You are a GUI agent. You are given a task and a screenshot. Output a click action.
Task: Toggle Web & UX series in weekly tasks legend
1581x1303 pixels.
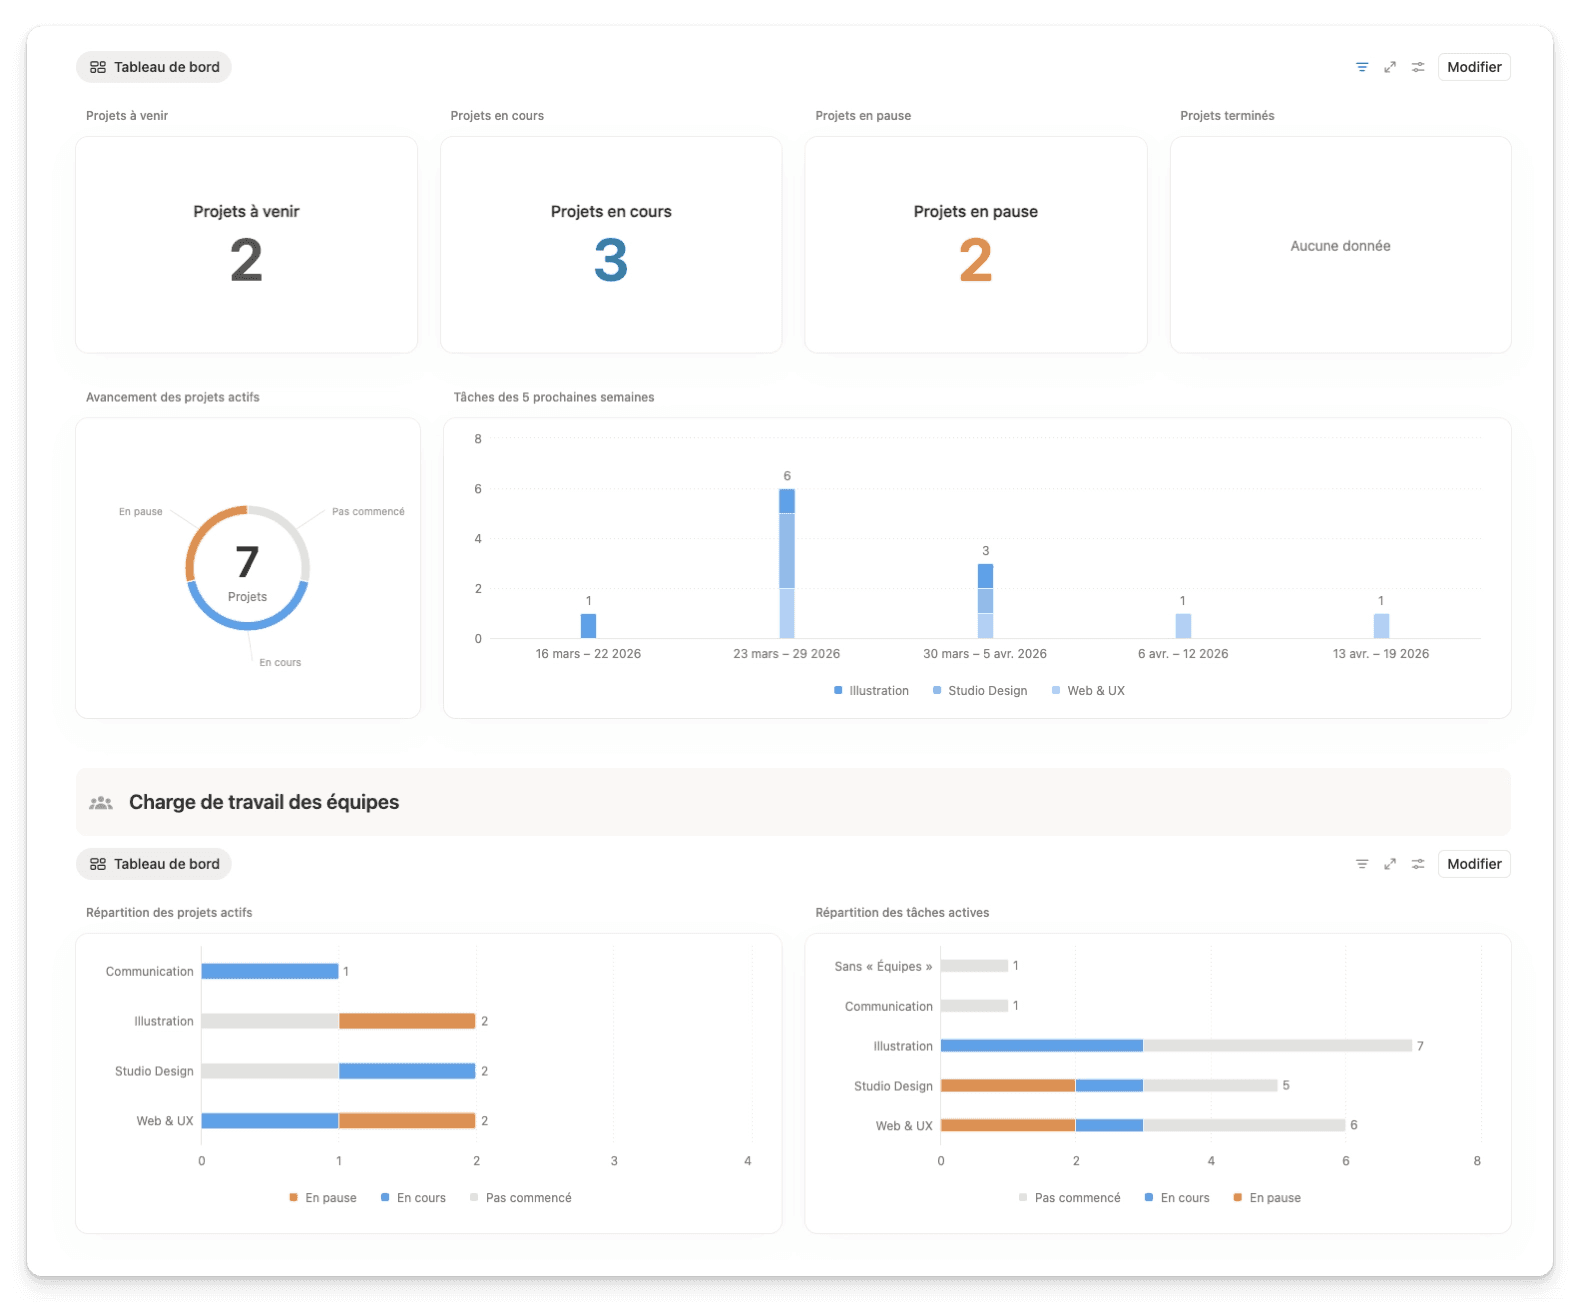(x=1088, y=691)
